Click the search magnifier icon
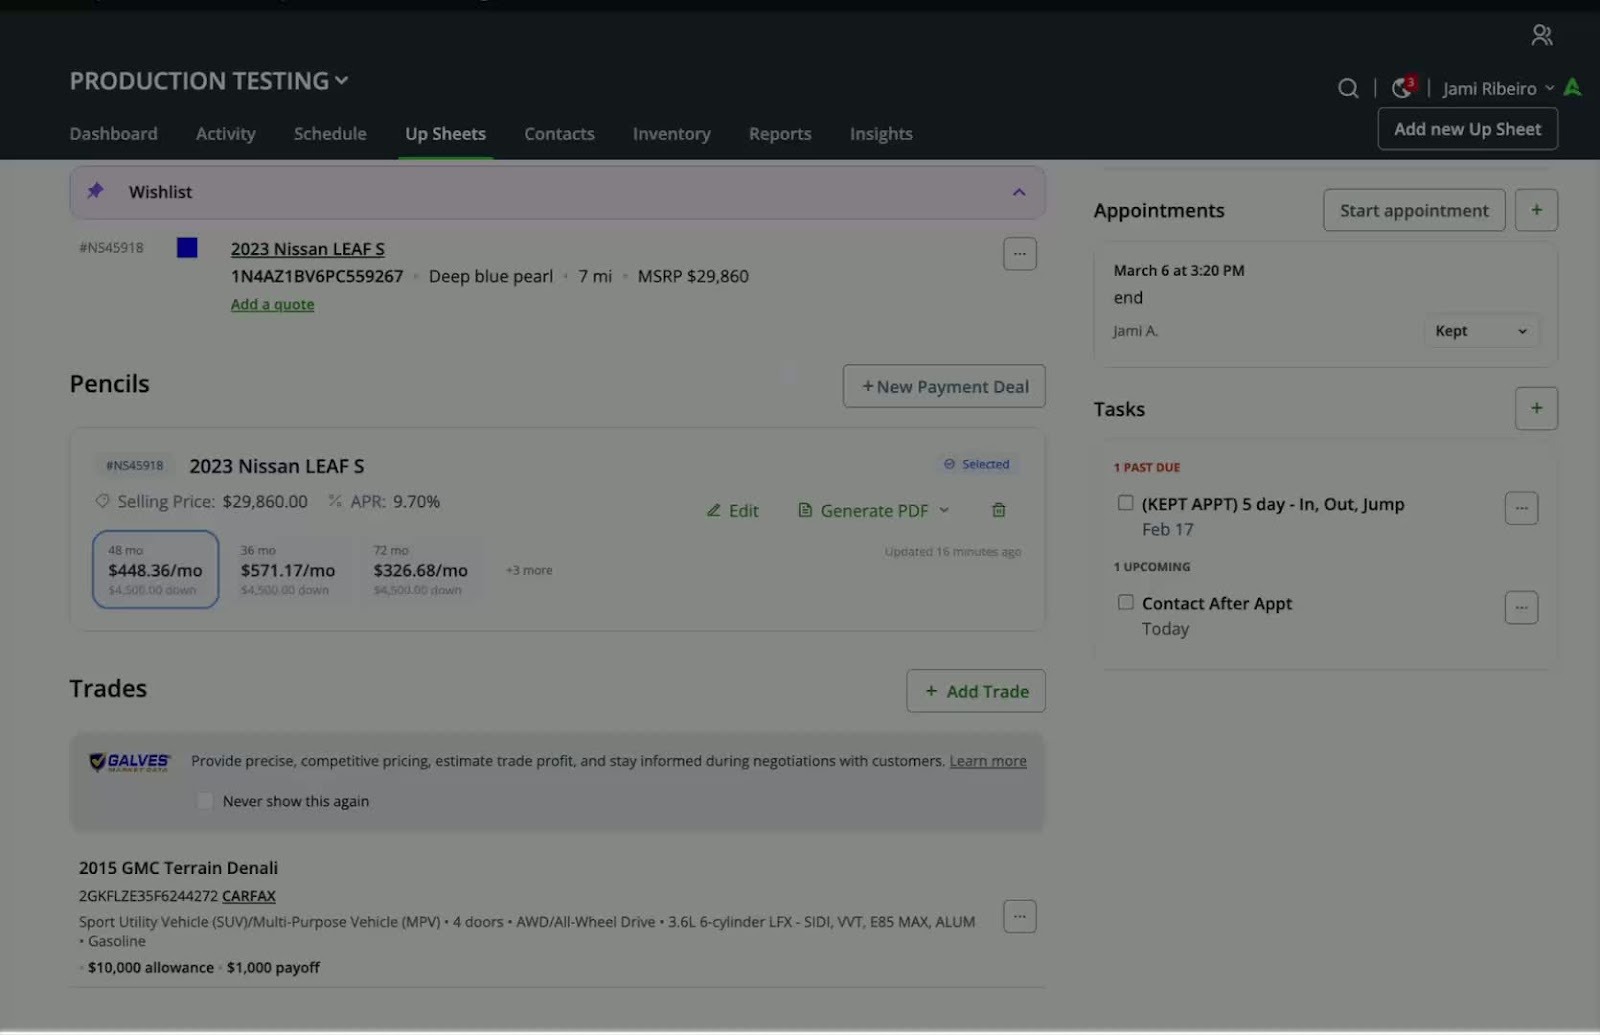Viewport: 1600px width, 1035px height. tap(1348, 89)
